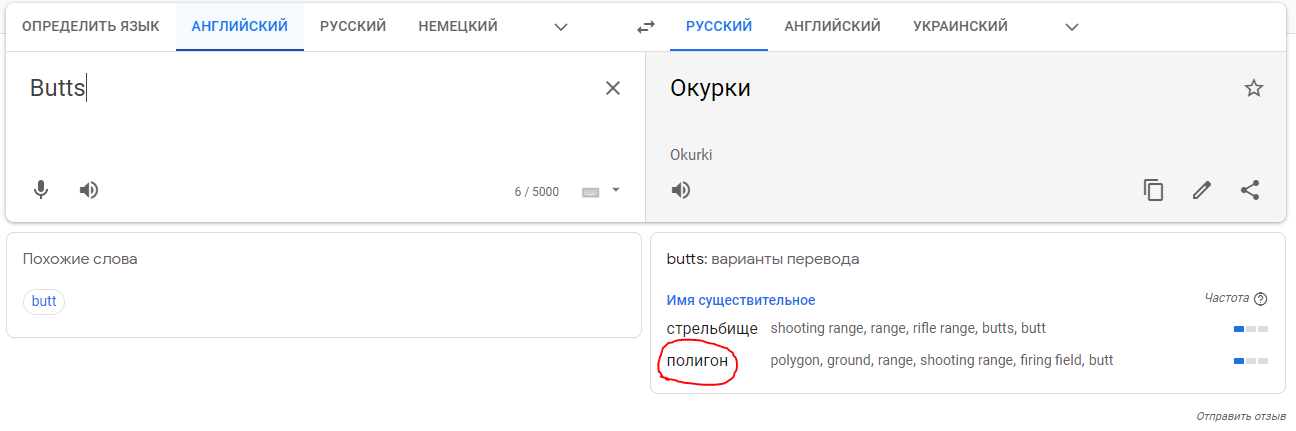This screenshot has width=1296, height=431.
Task: Click the microphone voice input icon
Action: point(41,190)
